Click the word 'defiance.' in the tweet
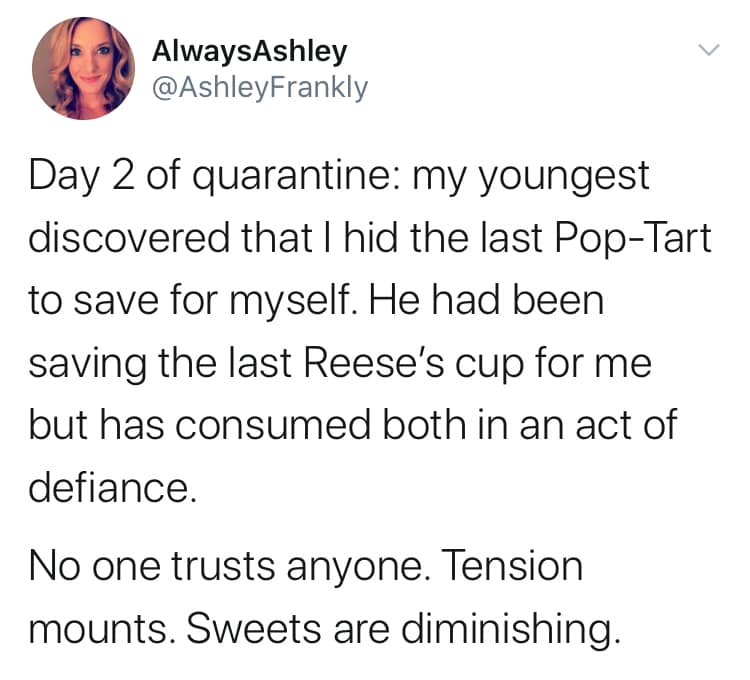750x680 pixels. pyautogui.click(x=112, y=488)
